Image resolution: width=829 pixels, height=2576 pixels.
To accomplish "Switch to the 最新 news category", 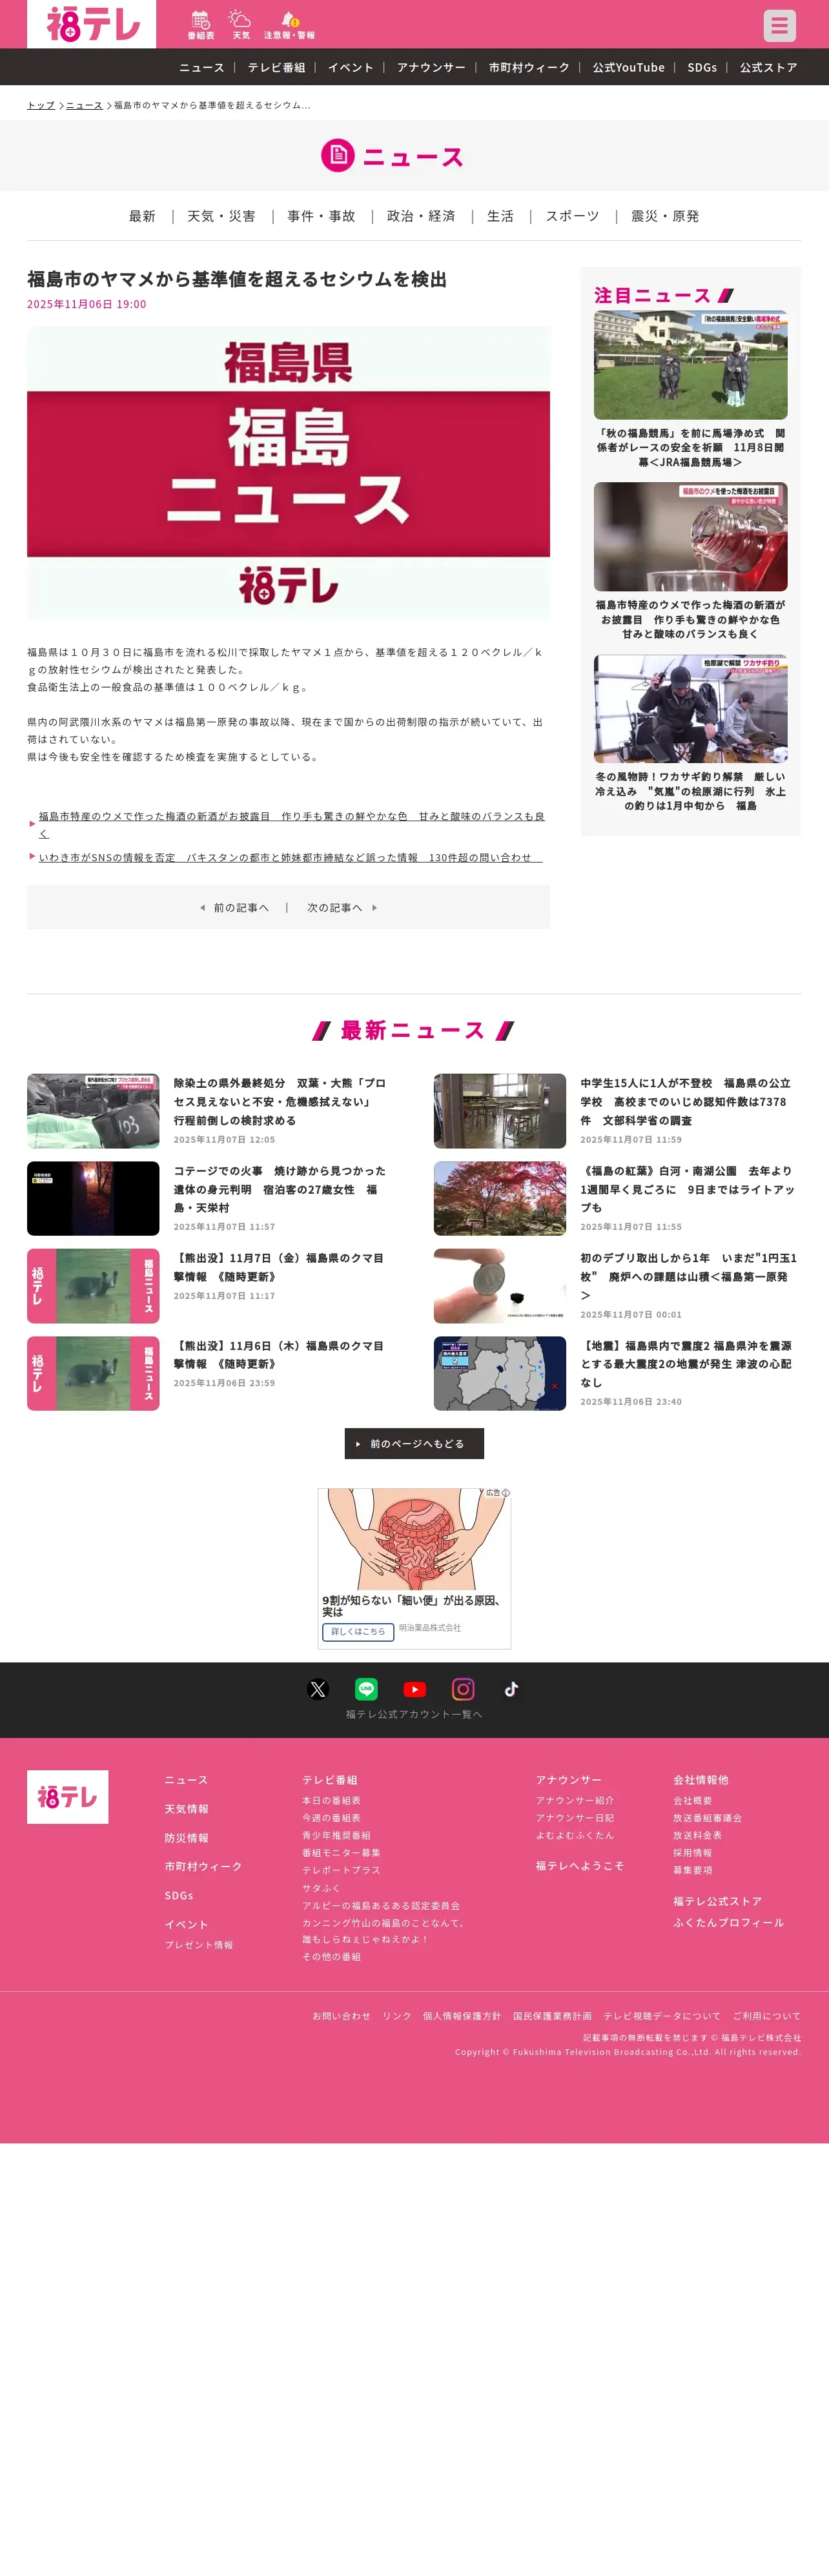I will (x=142, y=216).
